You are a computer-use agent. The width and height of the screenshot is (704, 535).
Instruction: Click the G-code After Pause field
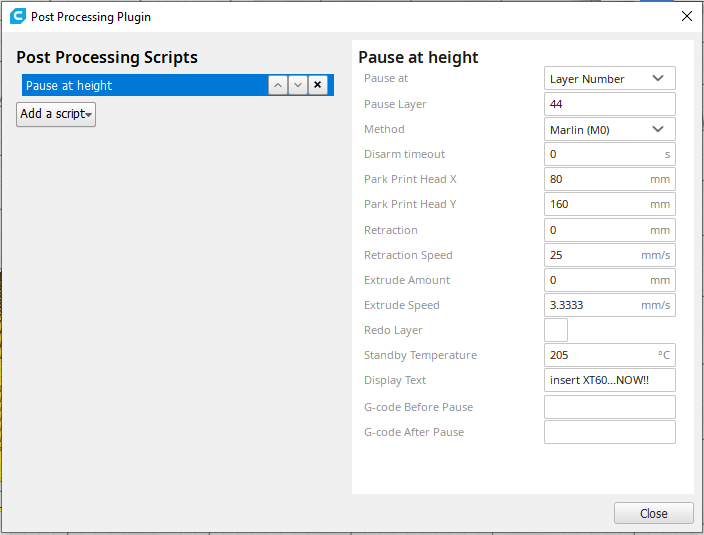point(610,432)
